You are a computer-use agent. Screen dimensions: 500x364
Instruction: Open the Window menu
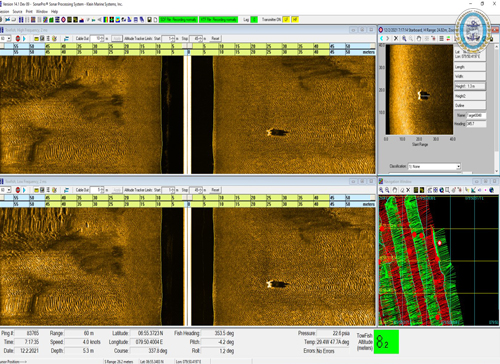tap(42, 11)
